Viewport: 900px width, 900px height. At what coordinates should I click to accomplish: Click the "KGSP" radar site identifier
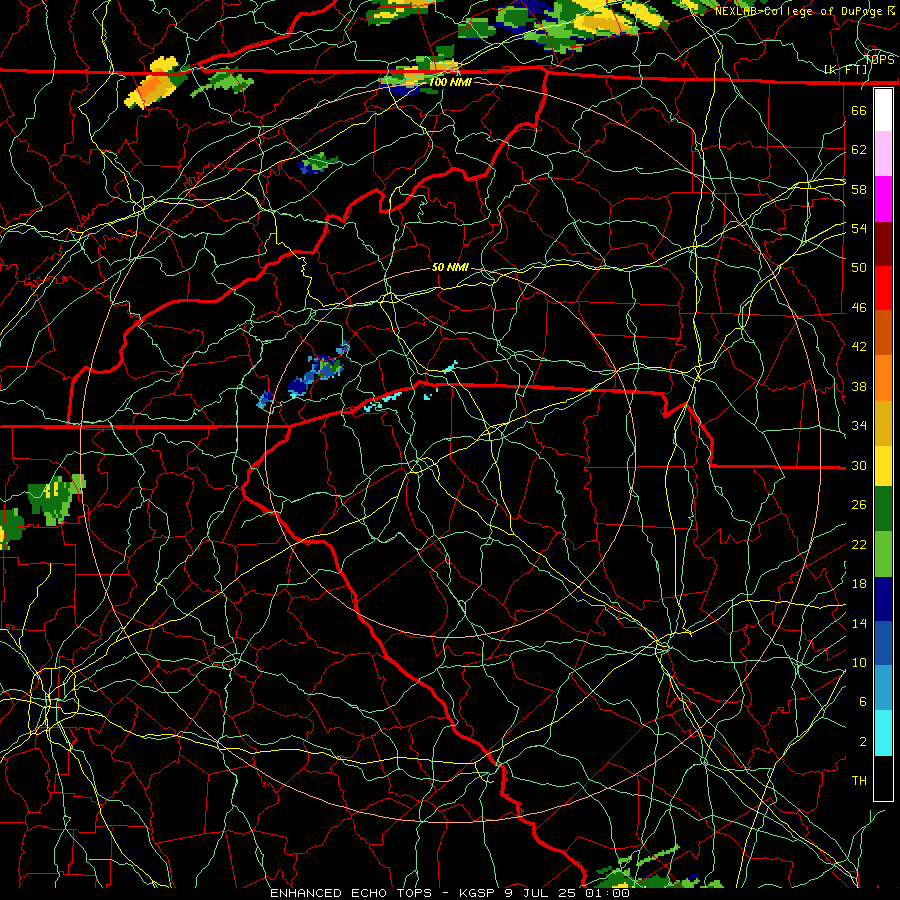click(x=479, y=893)
